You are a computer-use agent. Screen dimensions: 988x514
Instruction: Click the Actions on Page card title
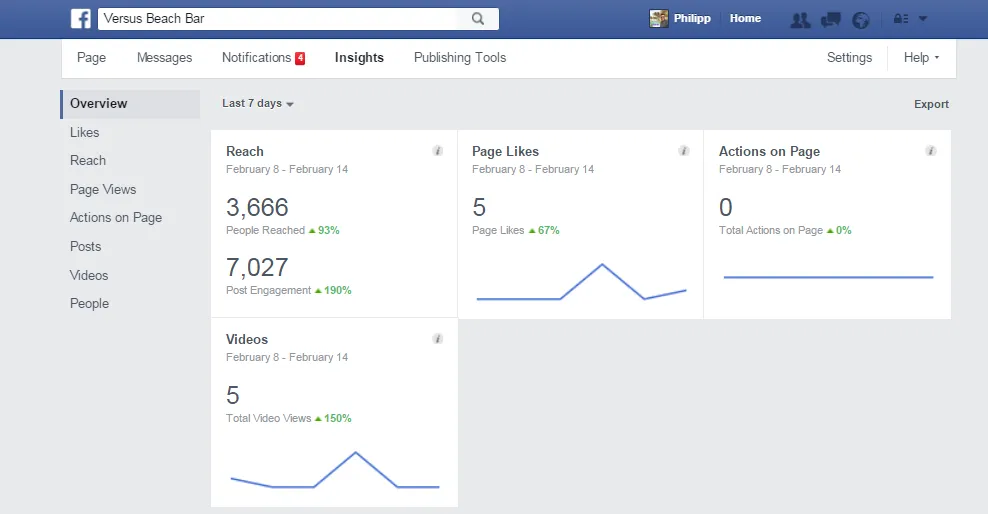[x=769, y=151]
